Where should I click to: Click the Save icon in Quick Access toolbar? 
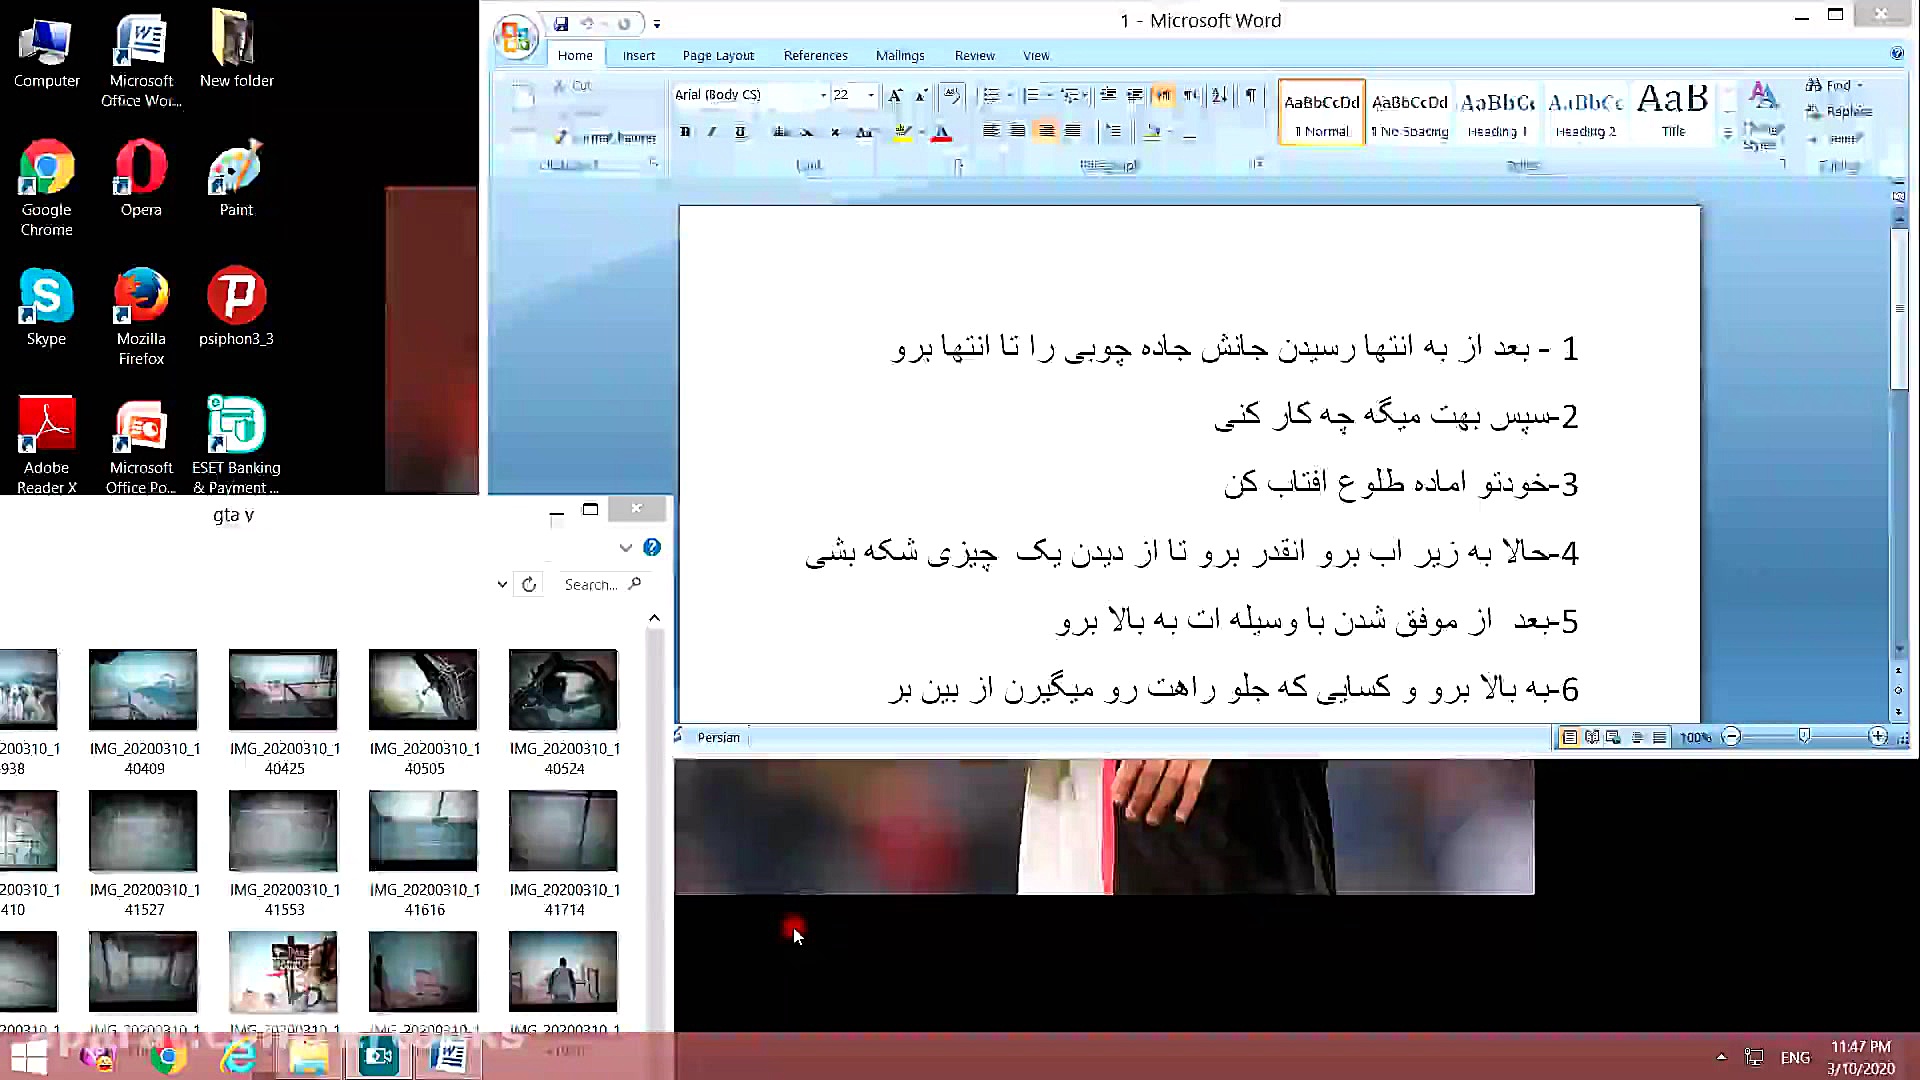pos(561,23)
